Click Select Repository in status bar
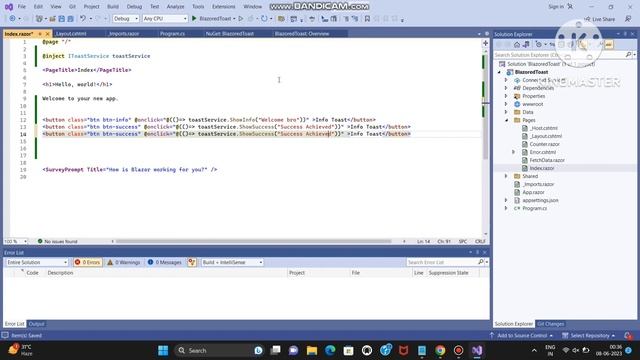The height and width of the screenshot is (360, 640). click(589, 336)
